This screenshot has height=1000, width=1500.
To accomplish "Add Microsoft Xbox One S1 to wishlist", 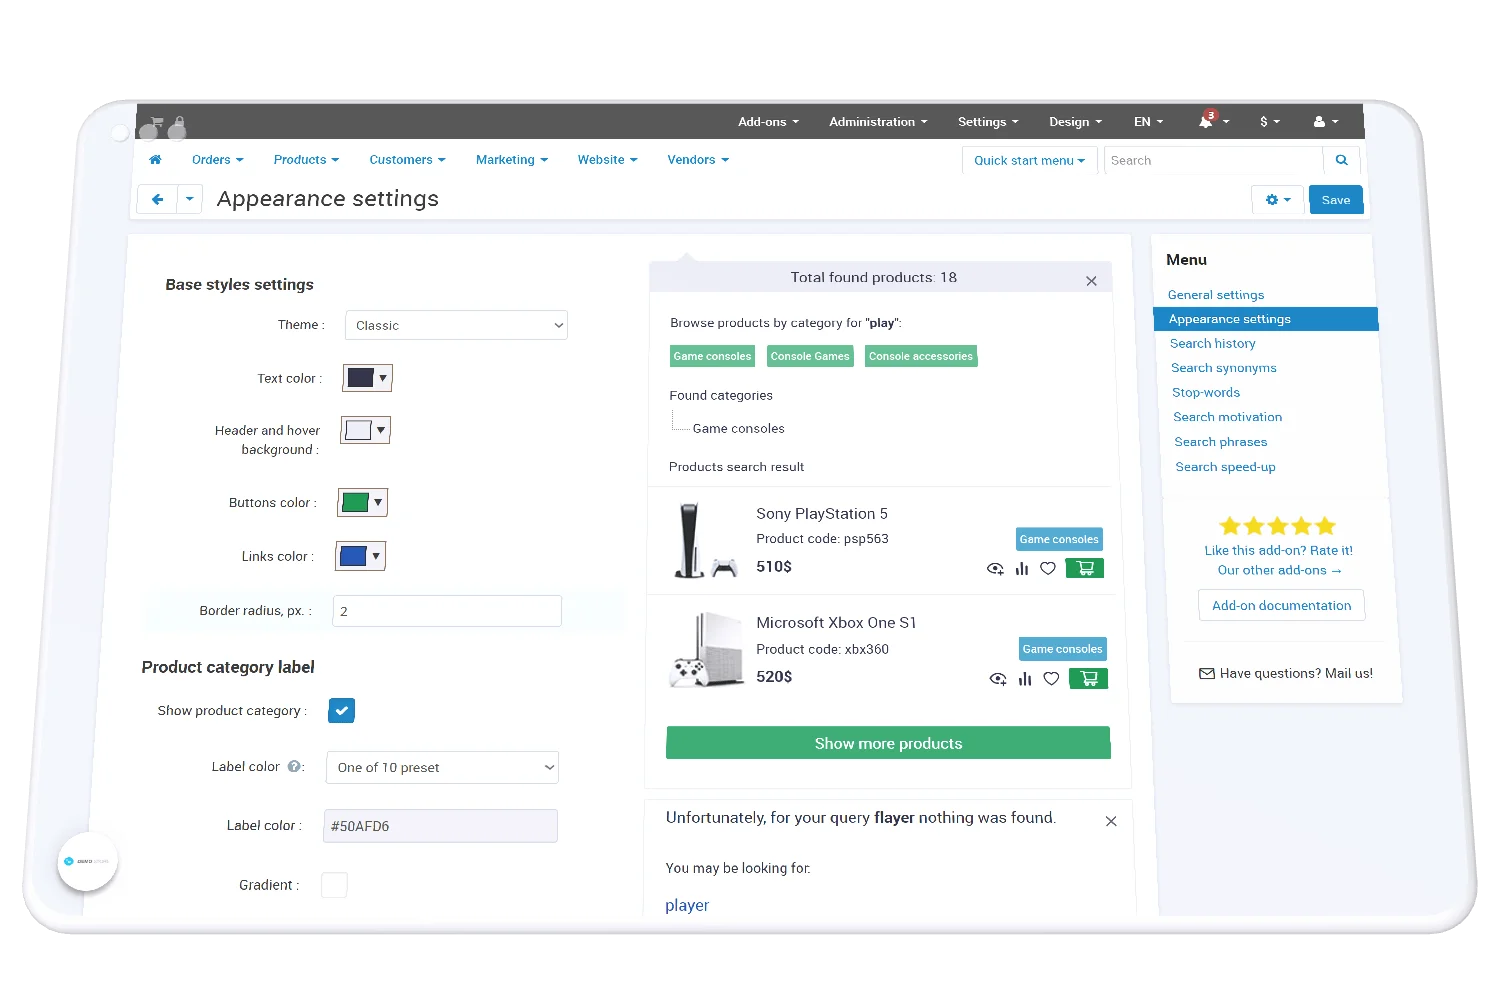I will click(x=1051, y=679).
